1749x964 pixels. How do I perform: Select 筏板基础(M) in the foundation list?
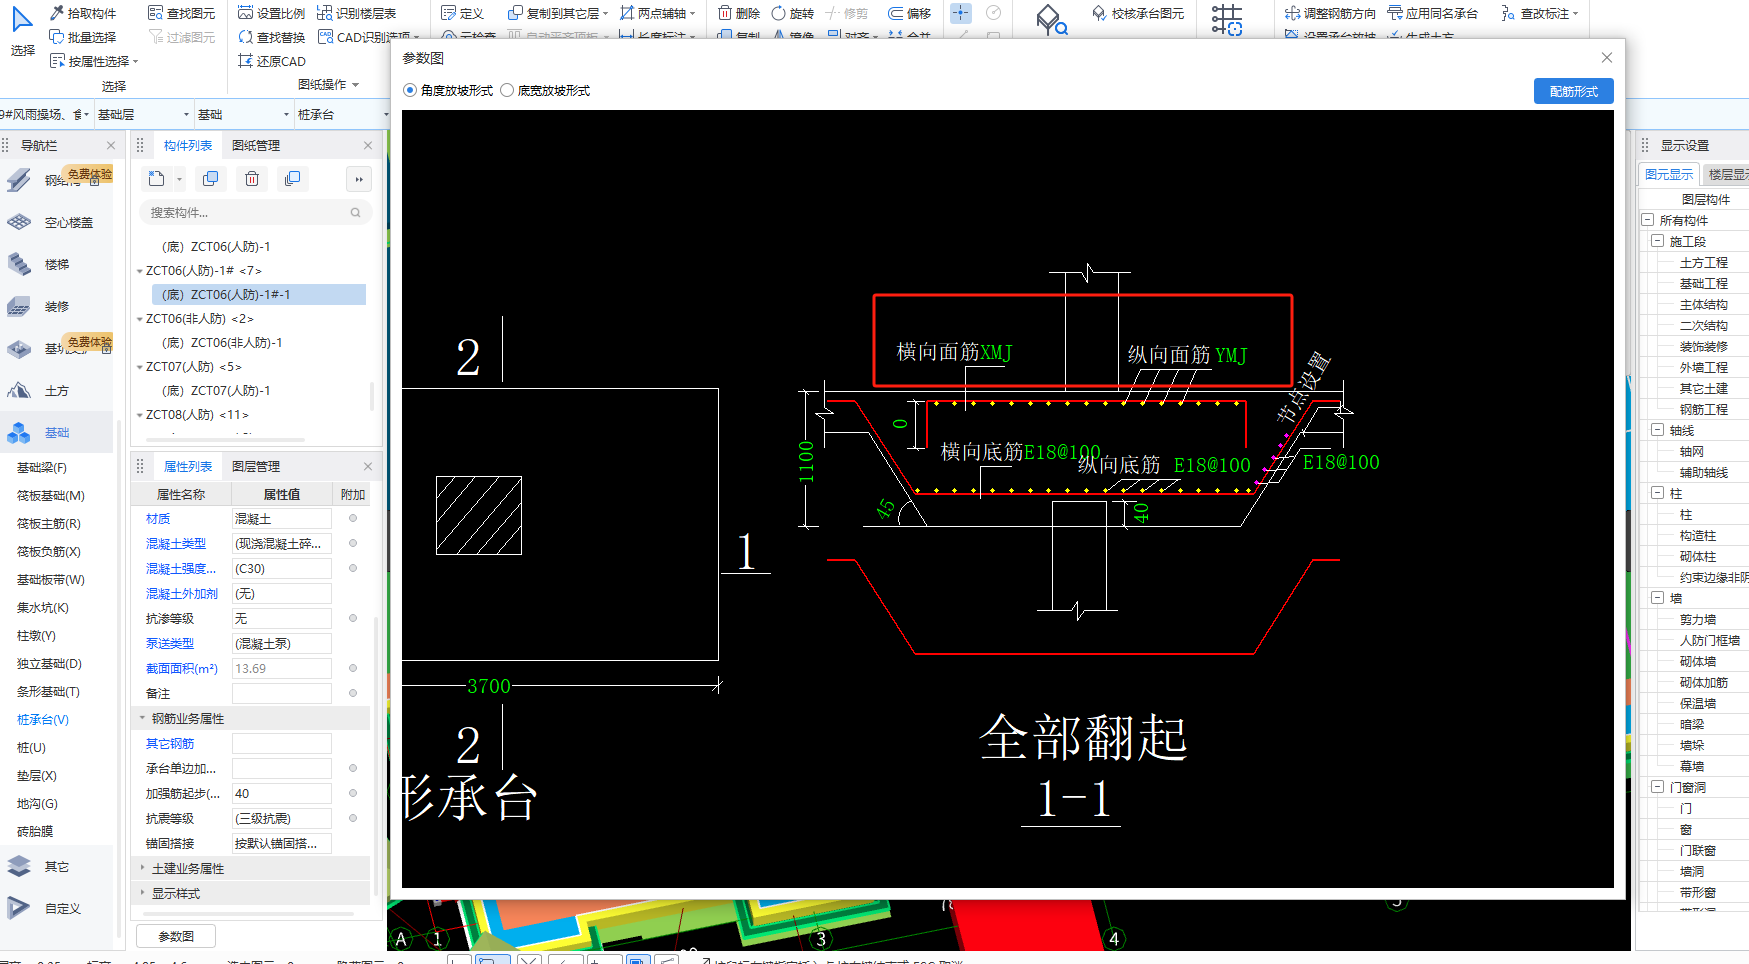pyautogui.click(x=50, y=496)
